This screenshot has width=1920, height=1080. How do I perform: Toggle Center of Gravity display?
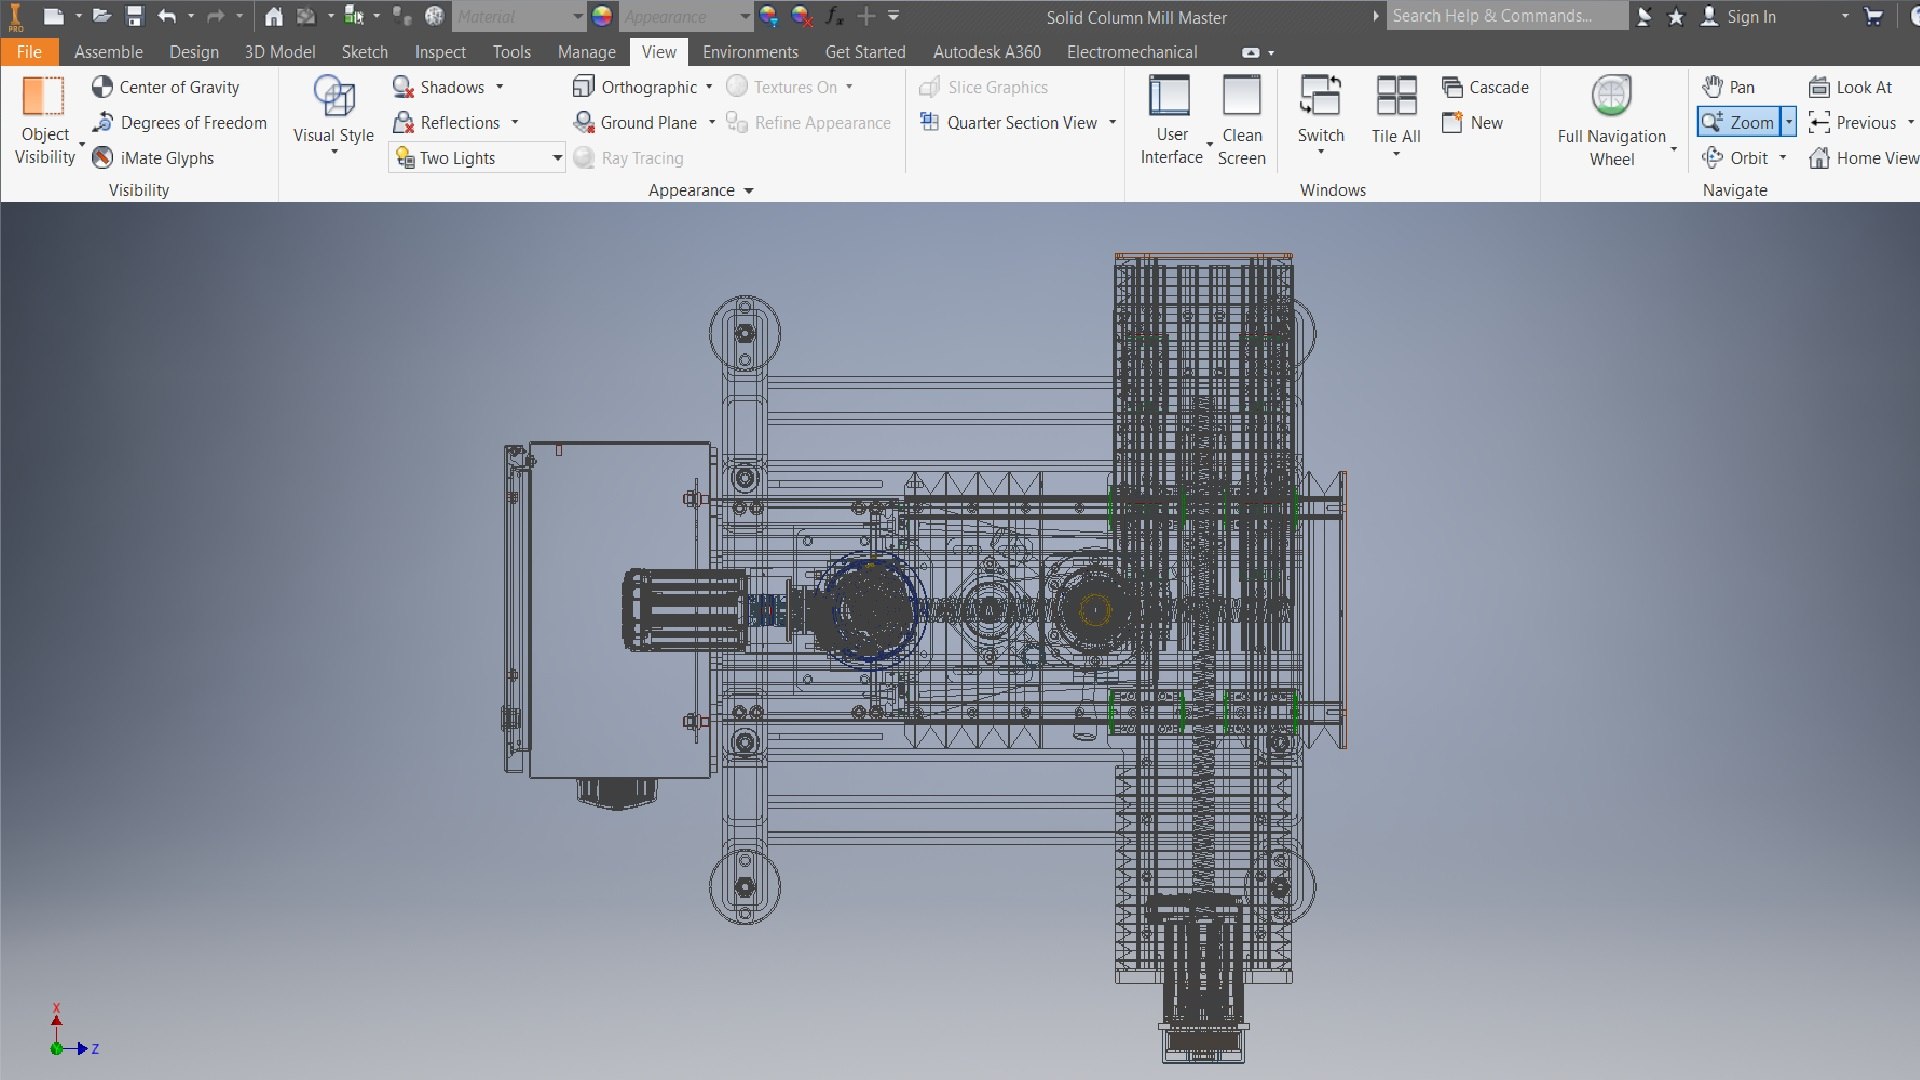[x=166, y=87]
